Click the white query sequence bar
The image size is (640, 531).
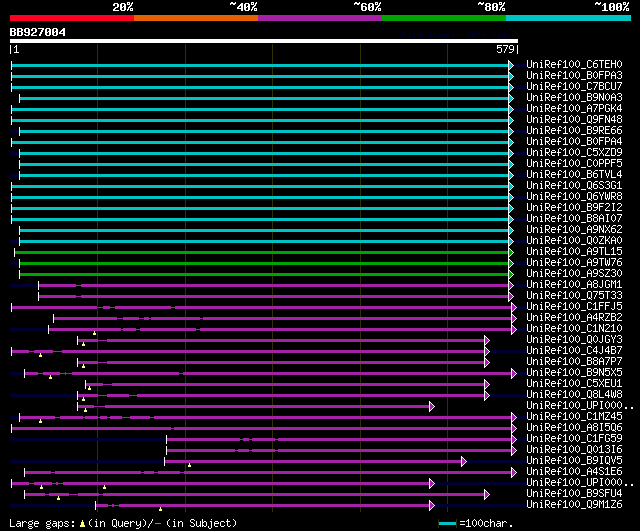264,41
